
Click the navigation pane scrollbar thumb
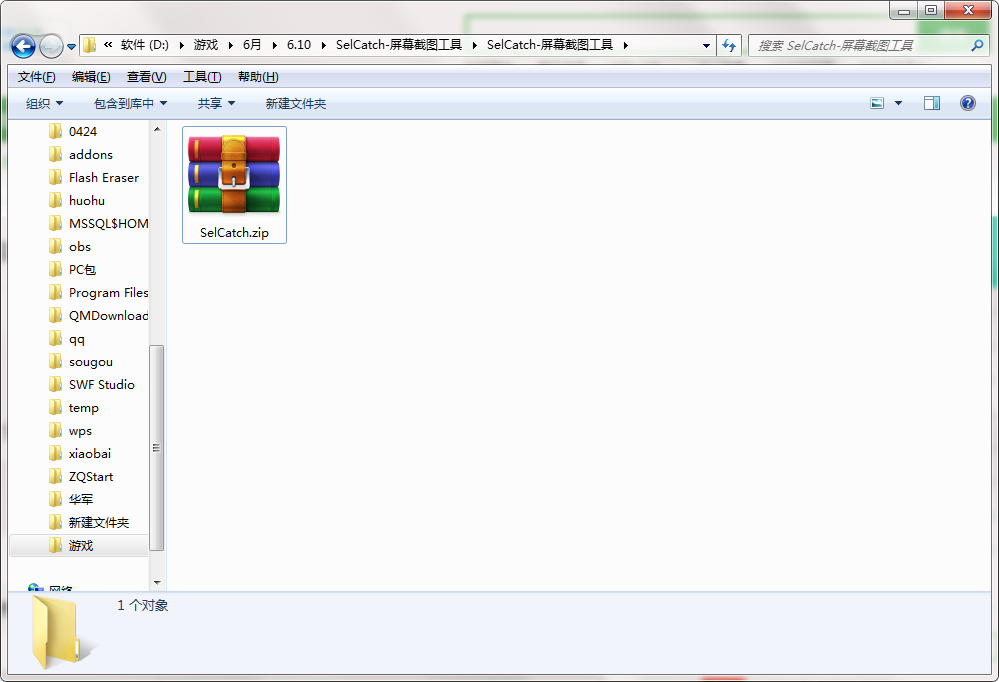point(157,447)
